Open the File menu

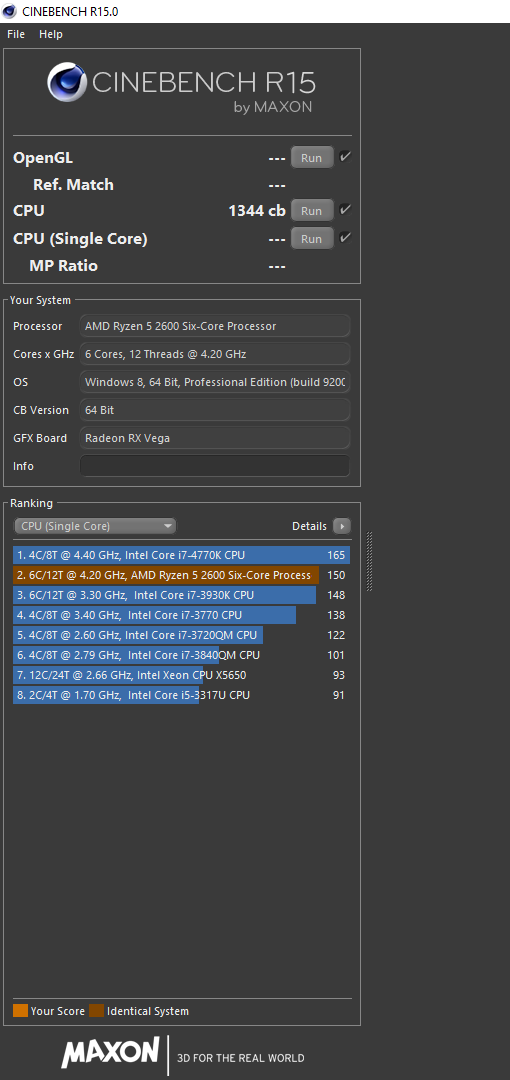coord(16,34)
